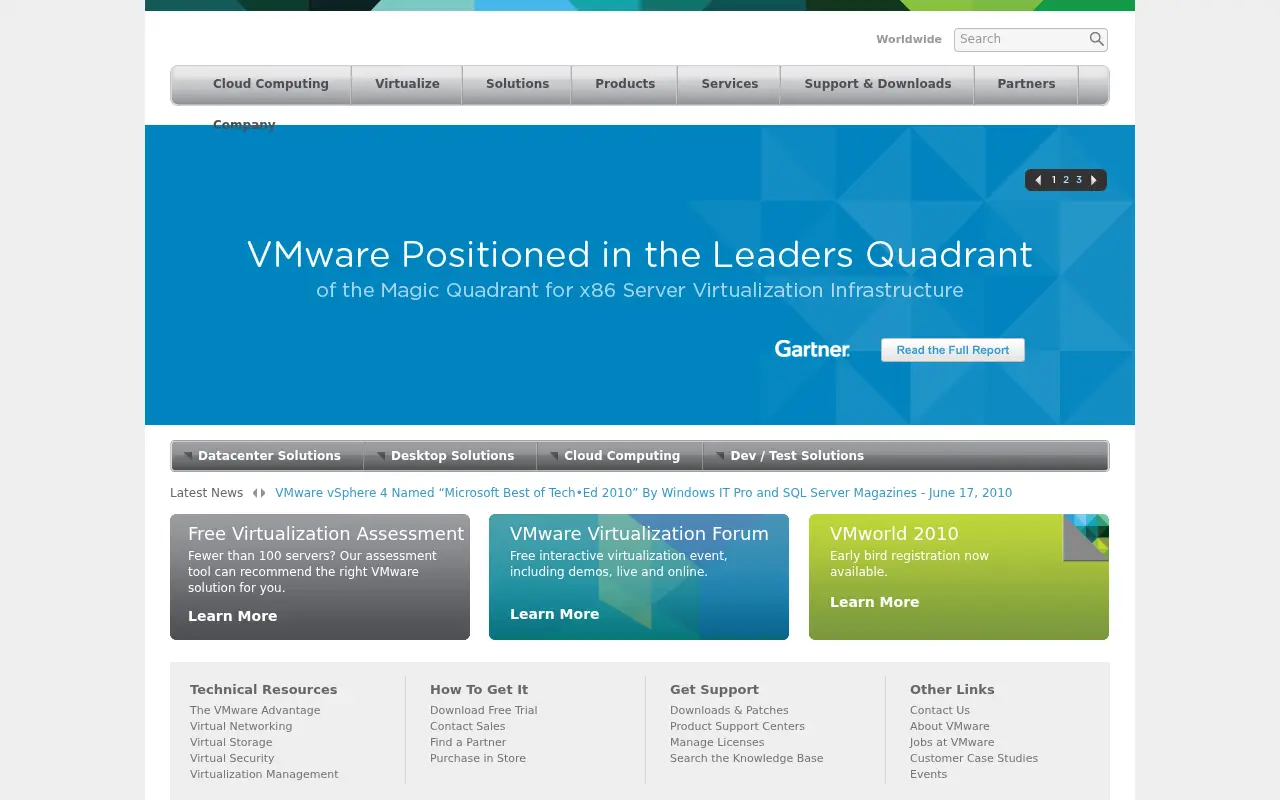This screenshot has height=800, width=1280.
Task: Jump to banner slide 2
Action: click(x=1066, y=180)
